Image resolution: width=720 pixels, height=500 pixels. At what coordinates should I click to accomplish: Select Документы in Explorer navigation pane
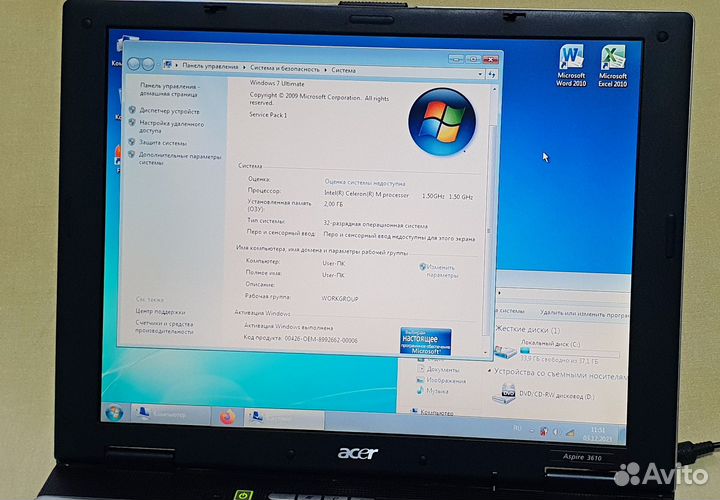pos(443,368)
